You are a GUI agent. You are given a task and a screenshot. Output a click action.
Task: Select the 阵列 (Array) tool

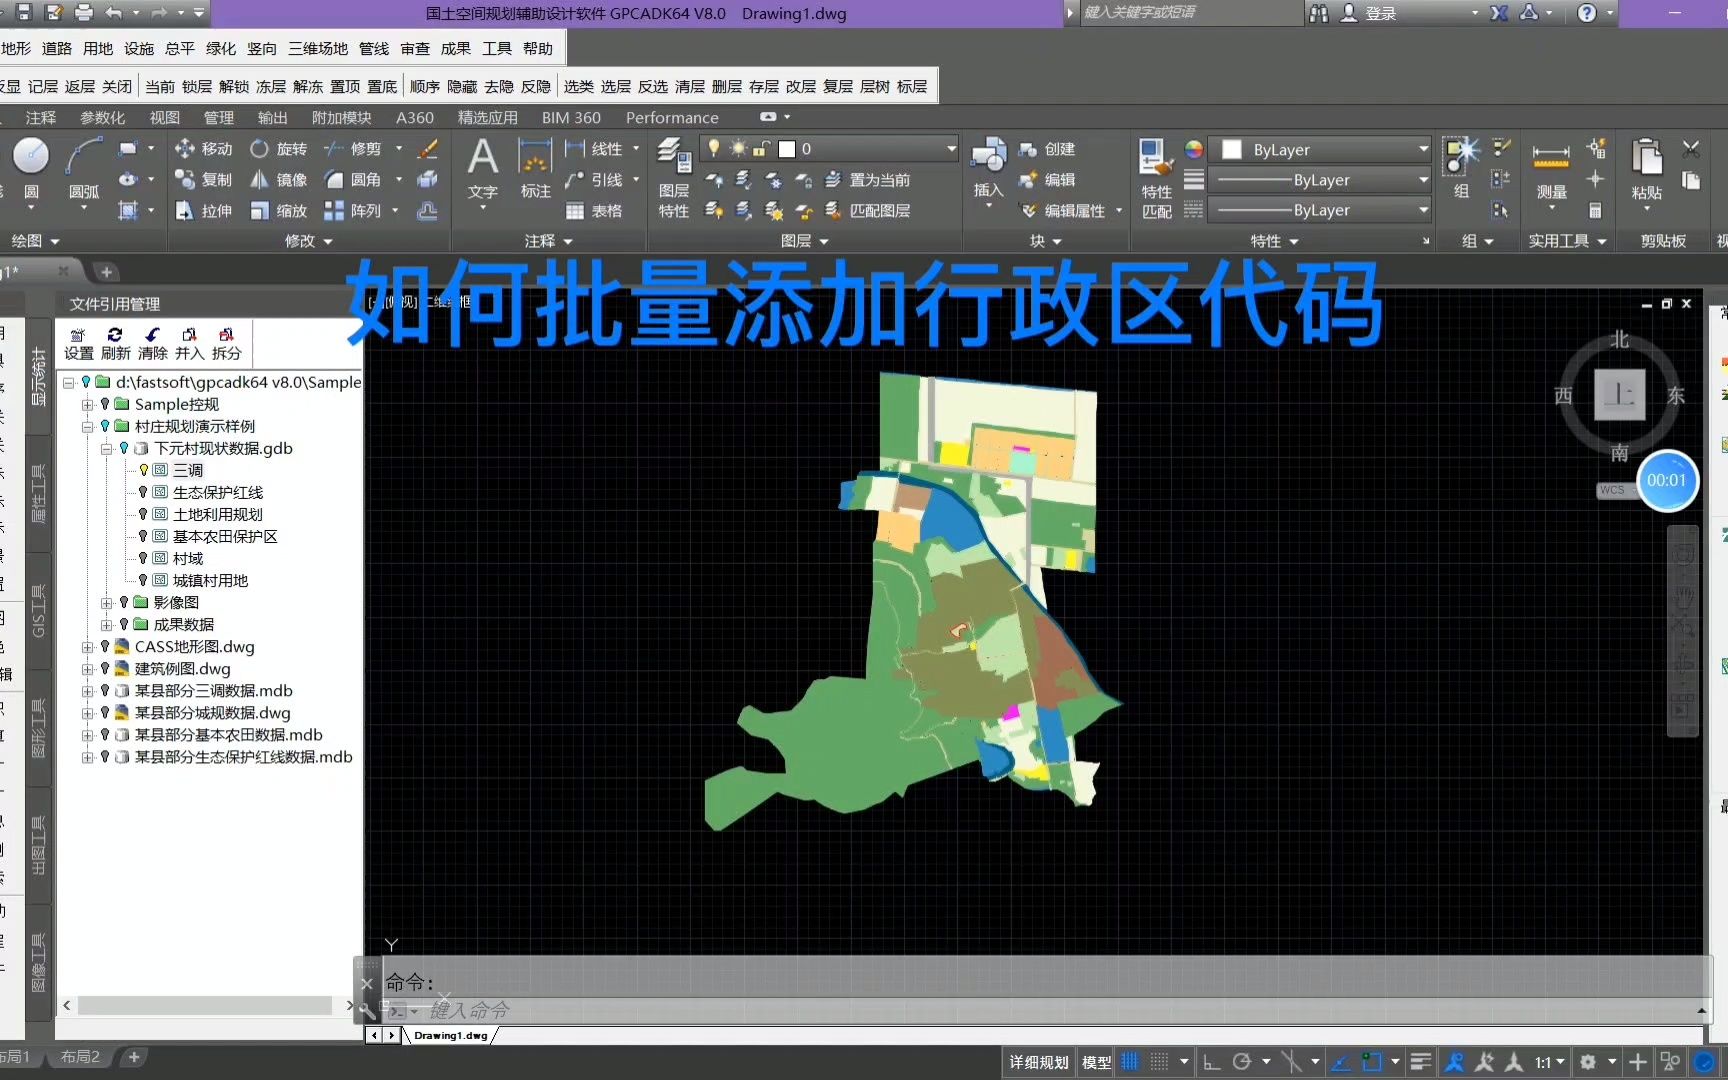pyautogui.click(x=352, y=211)
